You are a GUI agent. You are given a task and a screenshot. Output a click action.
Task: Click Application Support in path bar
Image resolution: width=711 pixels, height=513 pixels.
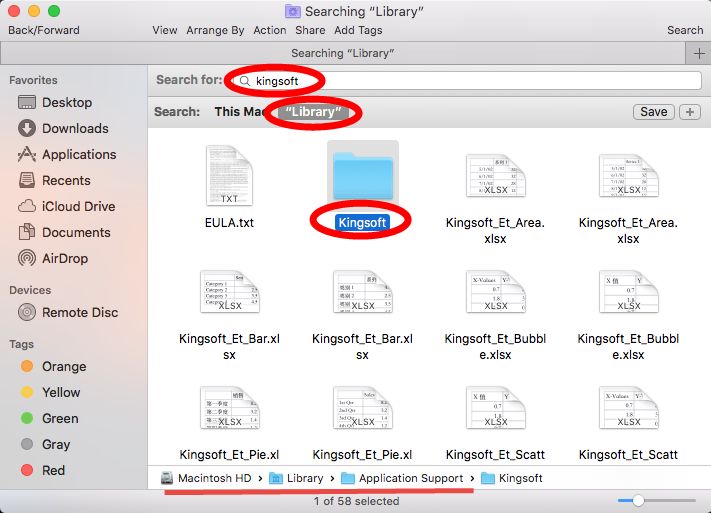click(402, 478)
